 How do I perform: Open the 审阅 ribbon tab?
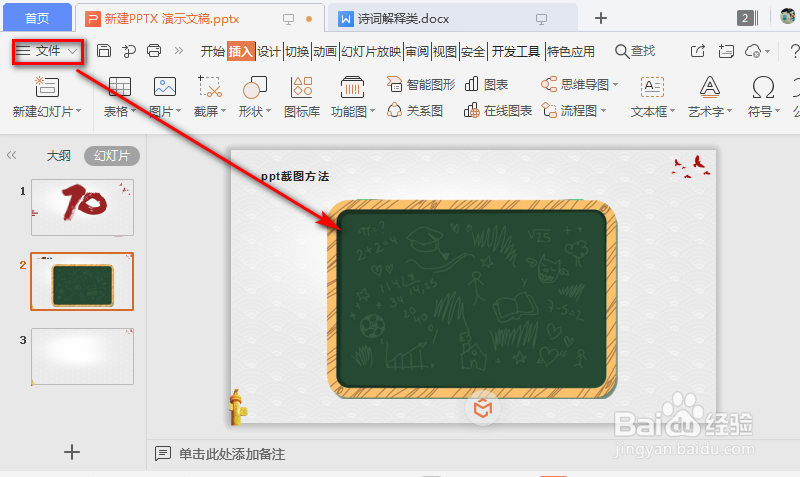[x=417, y=52]
